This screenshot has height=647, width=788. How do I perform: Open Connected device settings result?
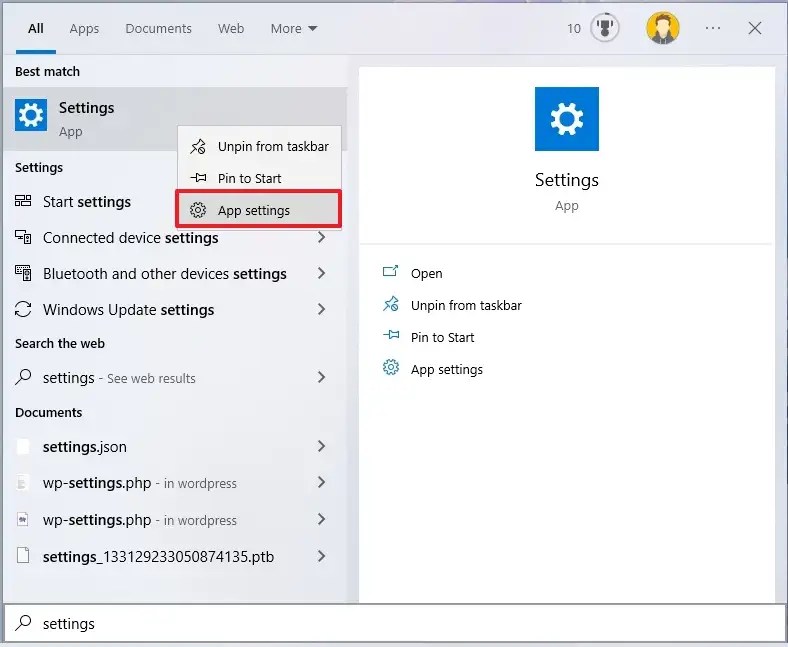[x=175, y=237]
